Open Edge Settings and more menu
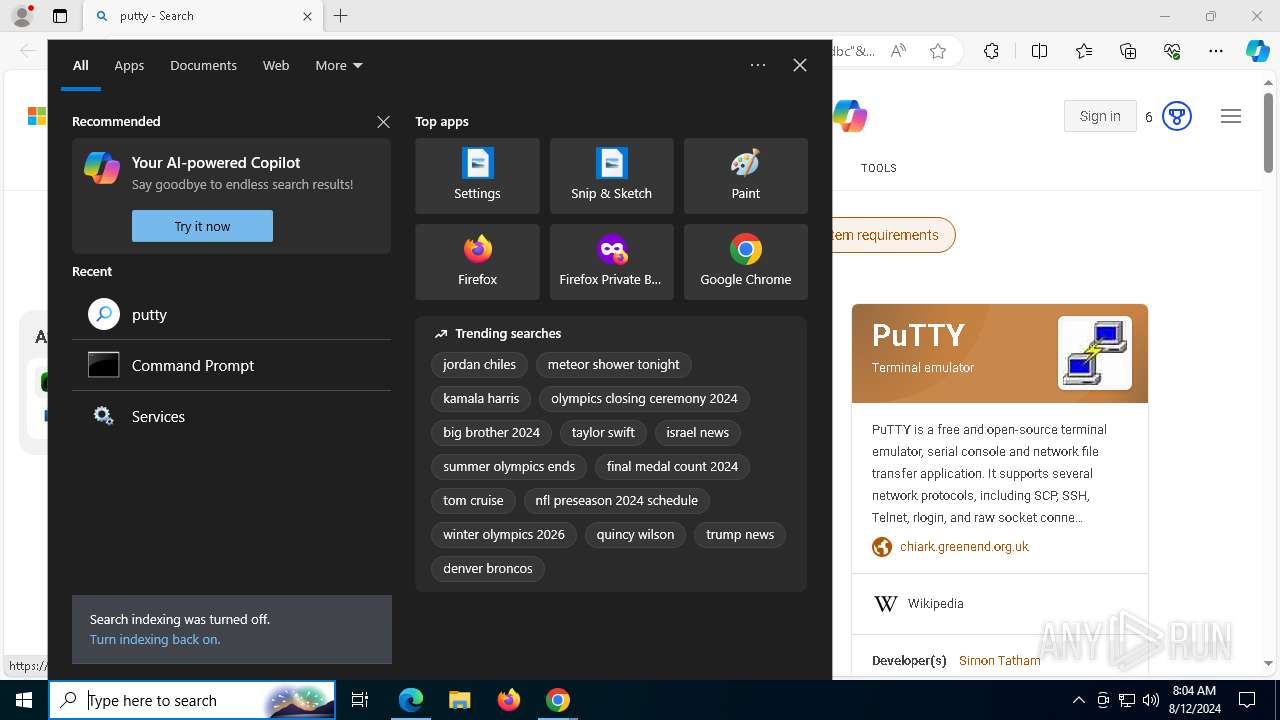 point(1216,51)
